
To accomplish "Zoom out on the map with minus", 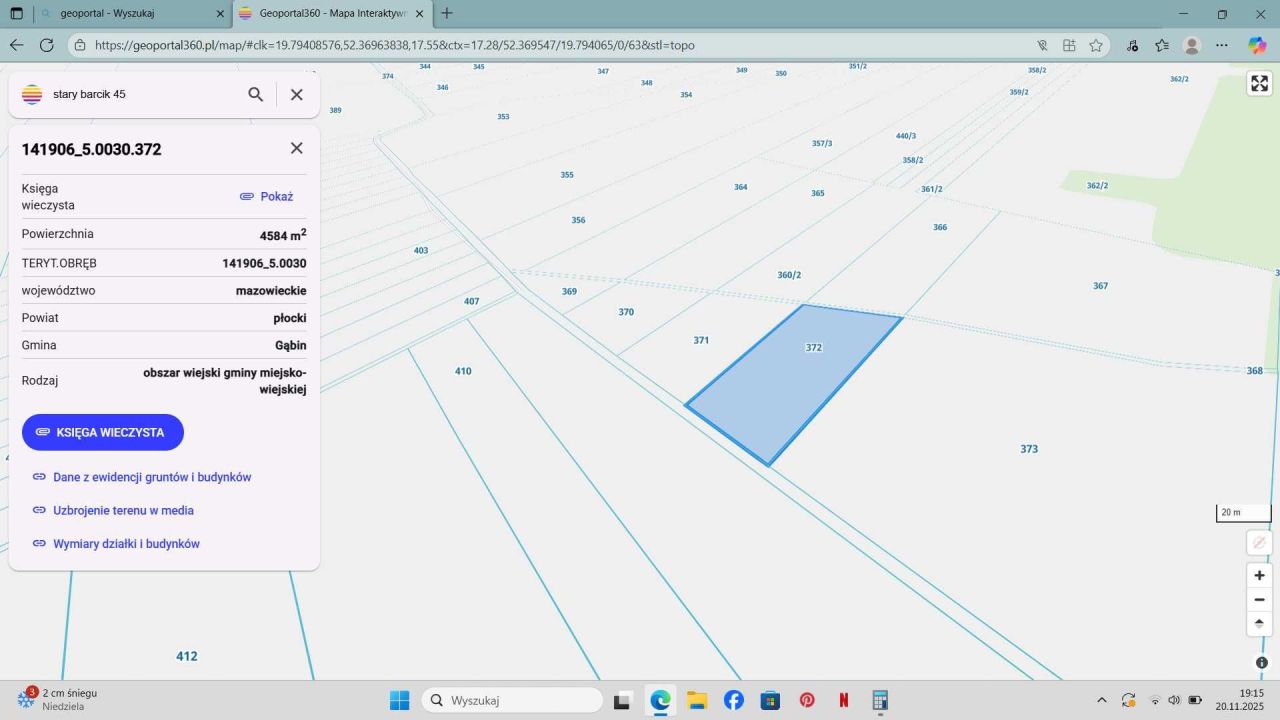I will point(1259,600).
